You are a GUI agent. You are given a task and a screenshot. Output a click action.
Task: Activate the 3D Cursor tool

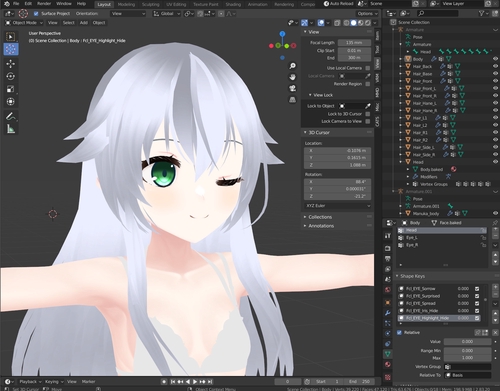11,49
